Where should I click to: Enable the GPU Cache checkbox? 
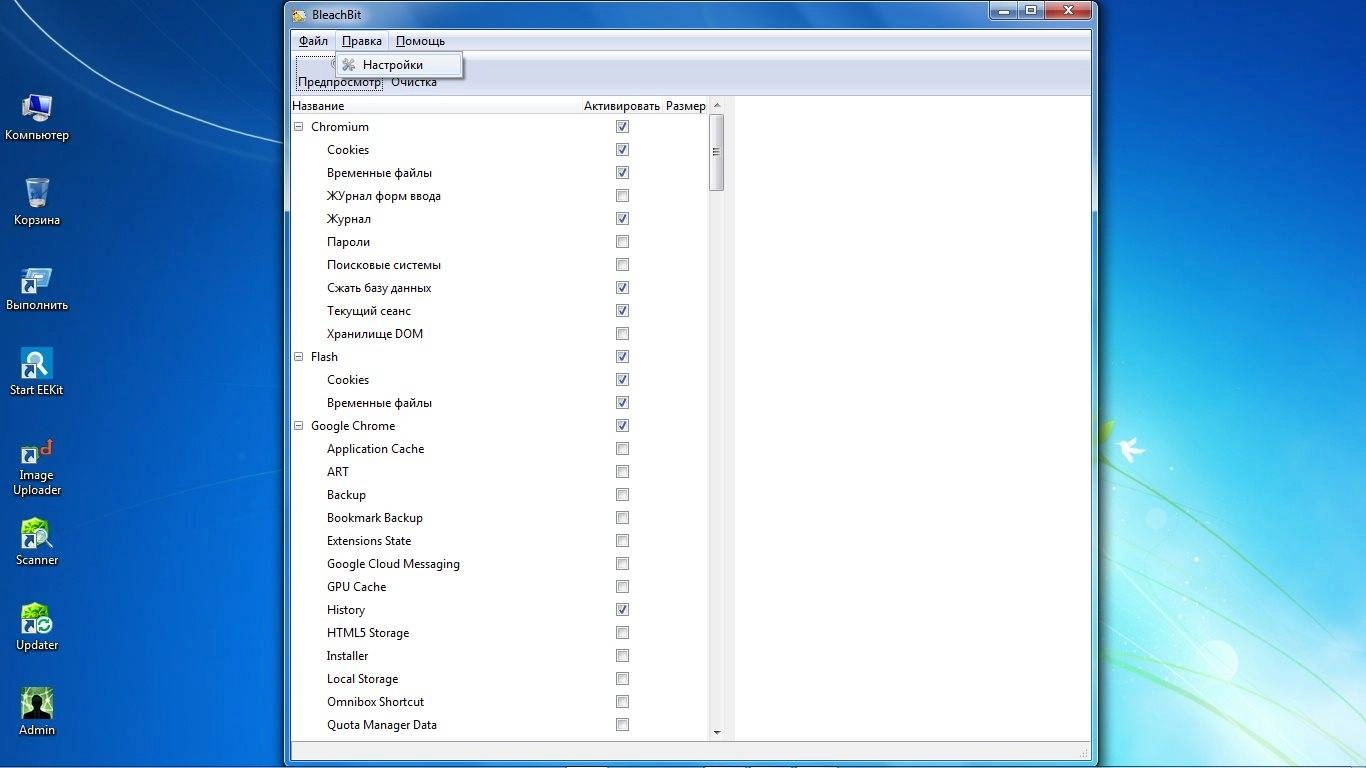click(622, 587)
